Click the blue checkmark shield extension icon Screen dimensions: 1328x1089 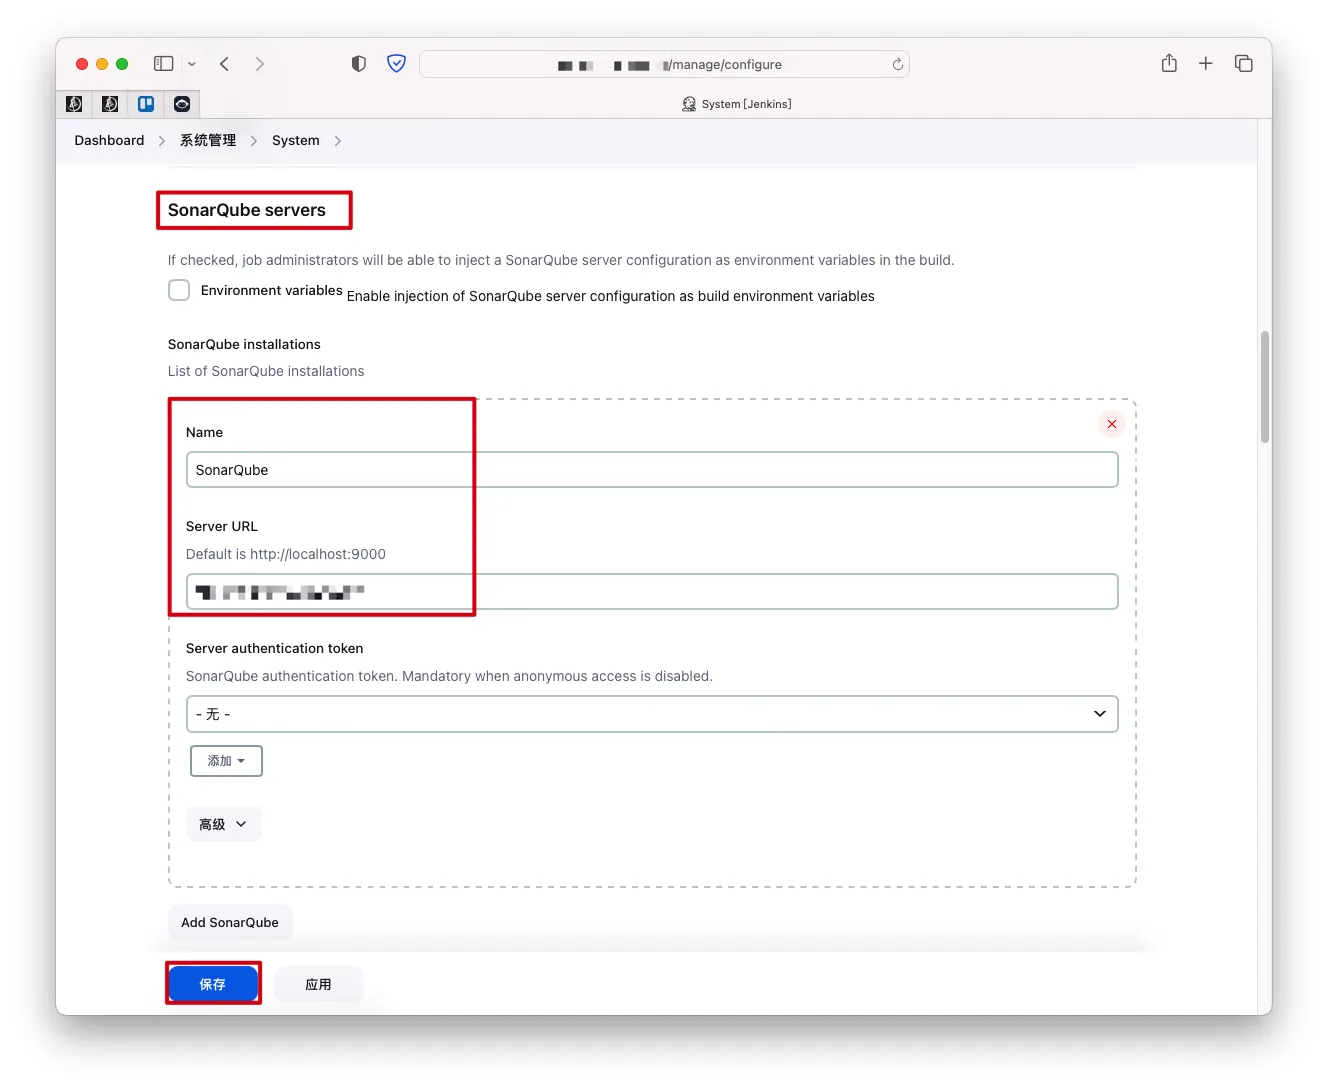point(397,64)
